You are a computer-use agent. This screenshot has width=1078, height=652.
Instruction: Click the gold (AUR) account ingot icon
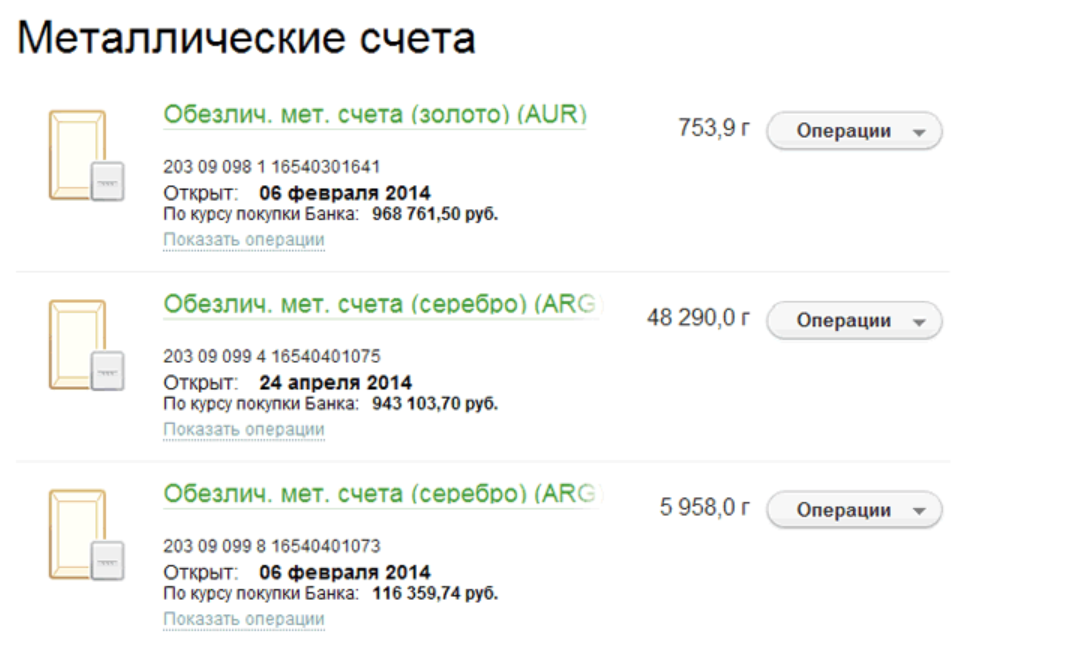(x=85, y=156)
